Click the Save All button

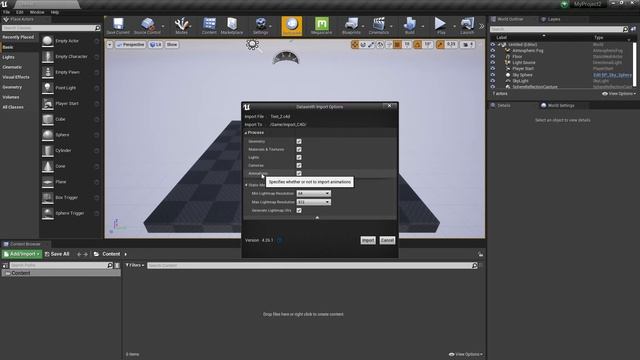point(57,254)
